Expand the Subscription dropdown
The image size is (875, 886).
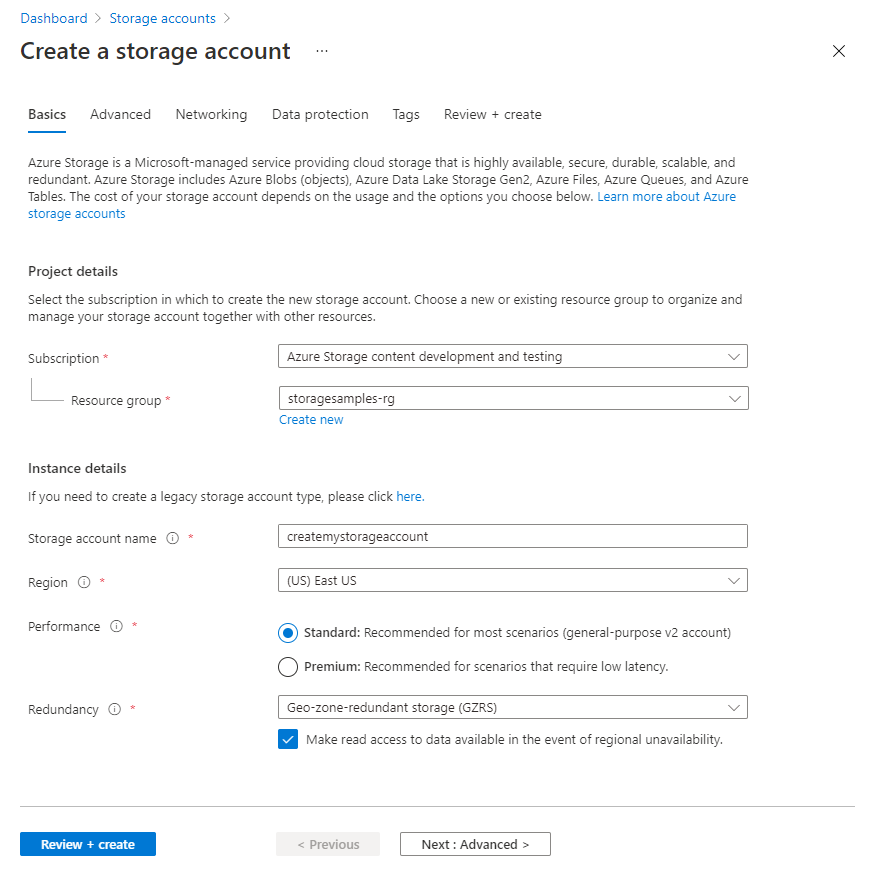coord(512,356)
